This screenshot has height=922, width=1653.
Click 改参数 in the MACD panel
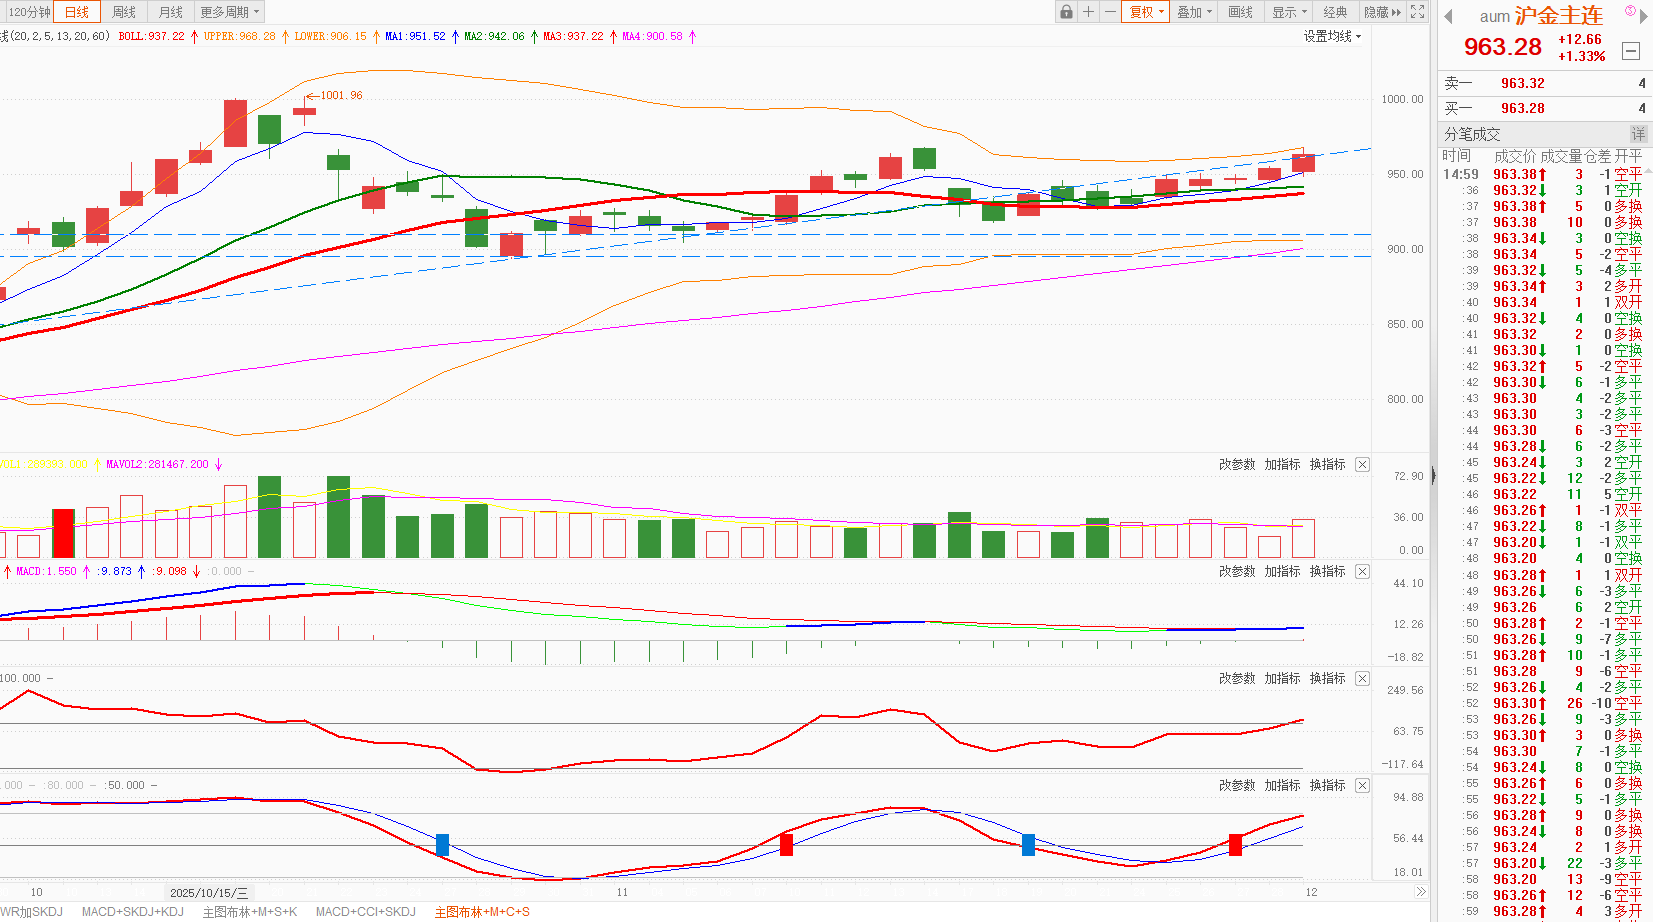pos(1237,572)
